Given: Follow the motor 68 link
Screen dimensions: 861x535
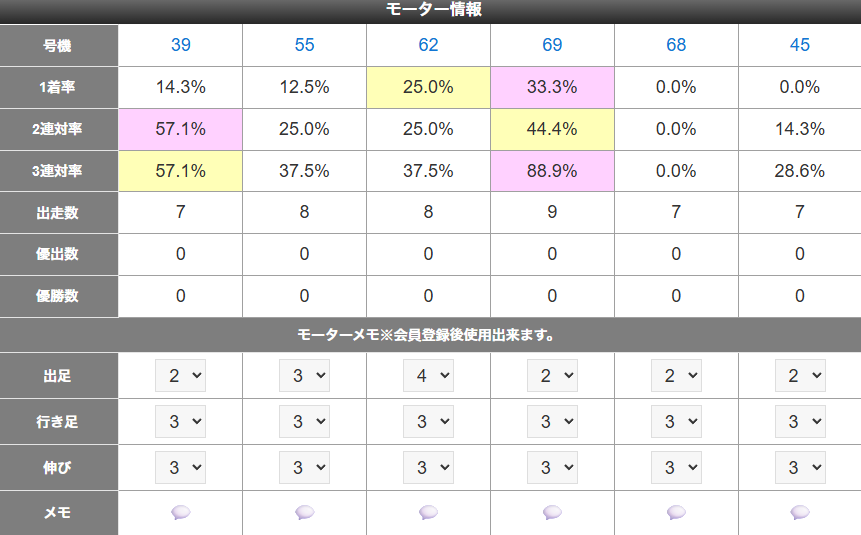Looking at the screenshot, I should pyautogui.click(x=676, y=44).
